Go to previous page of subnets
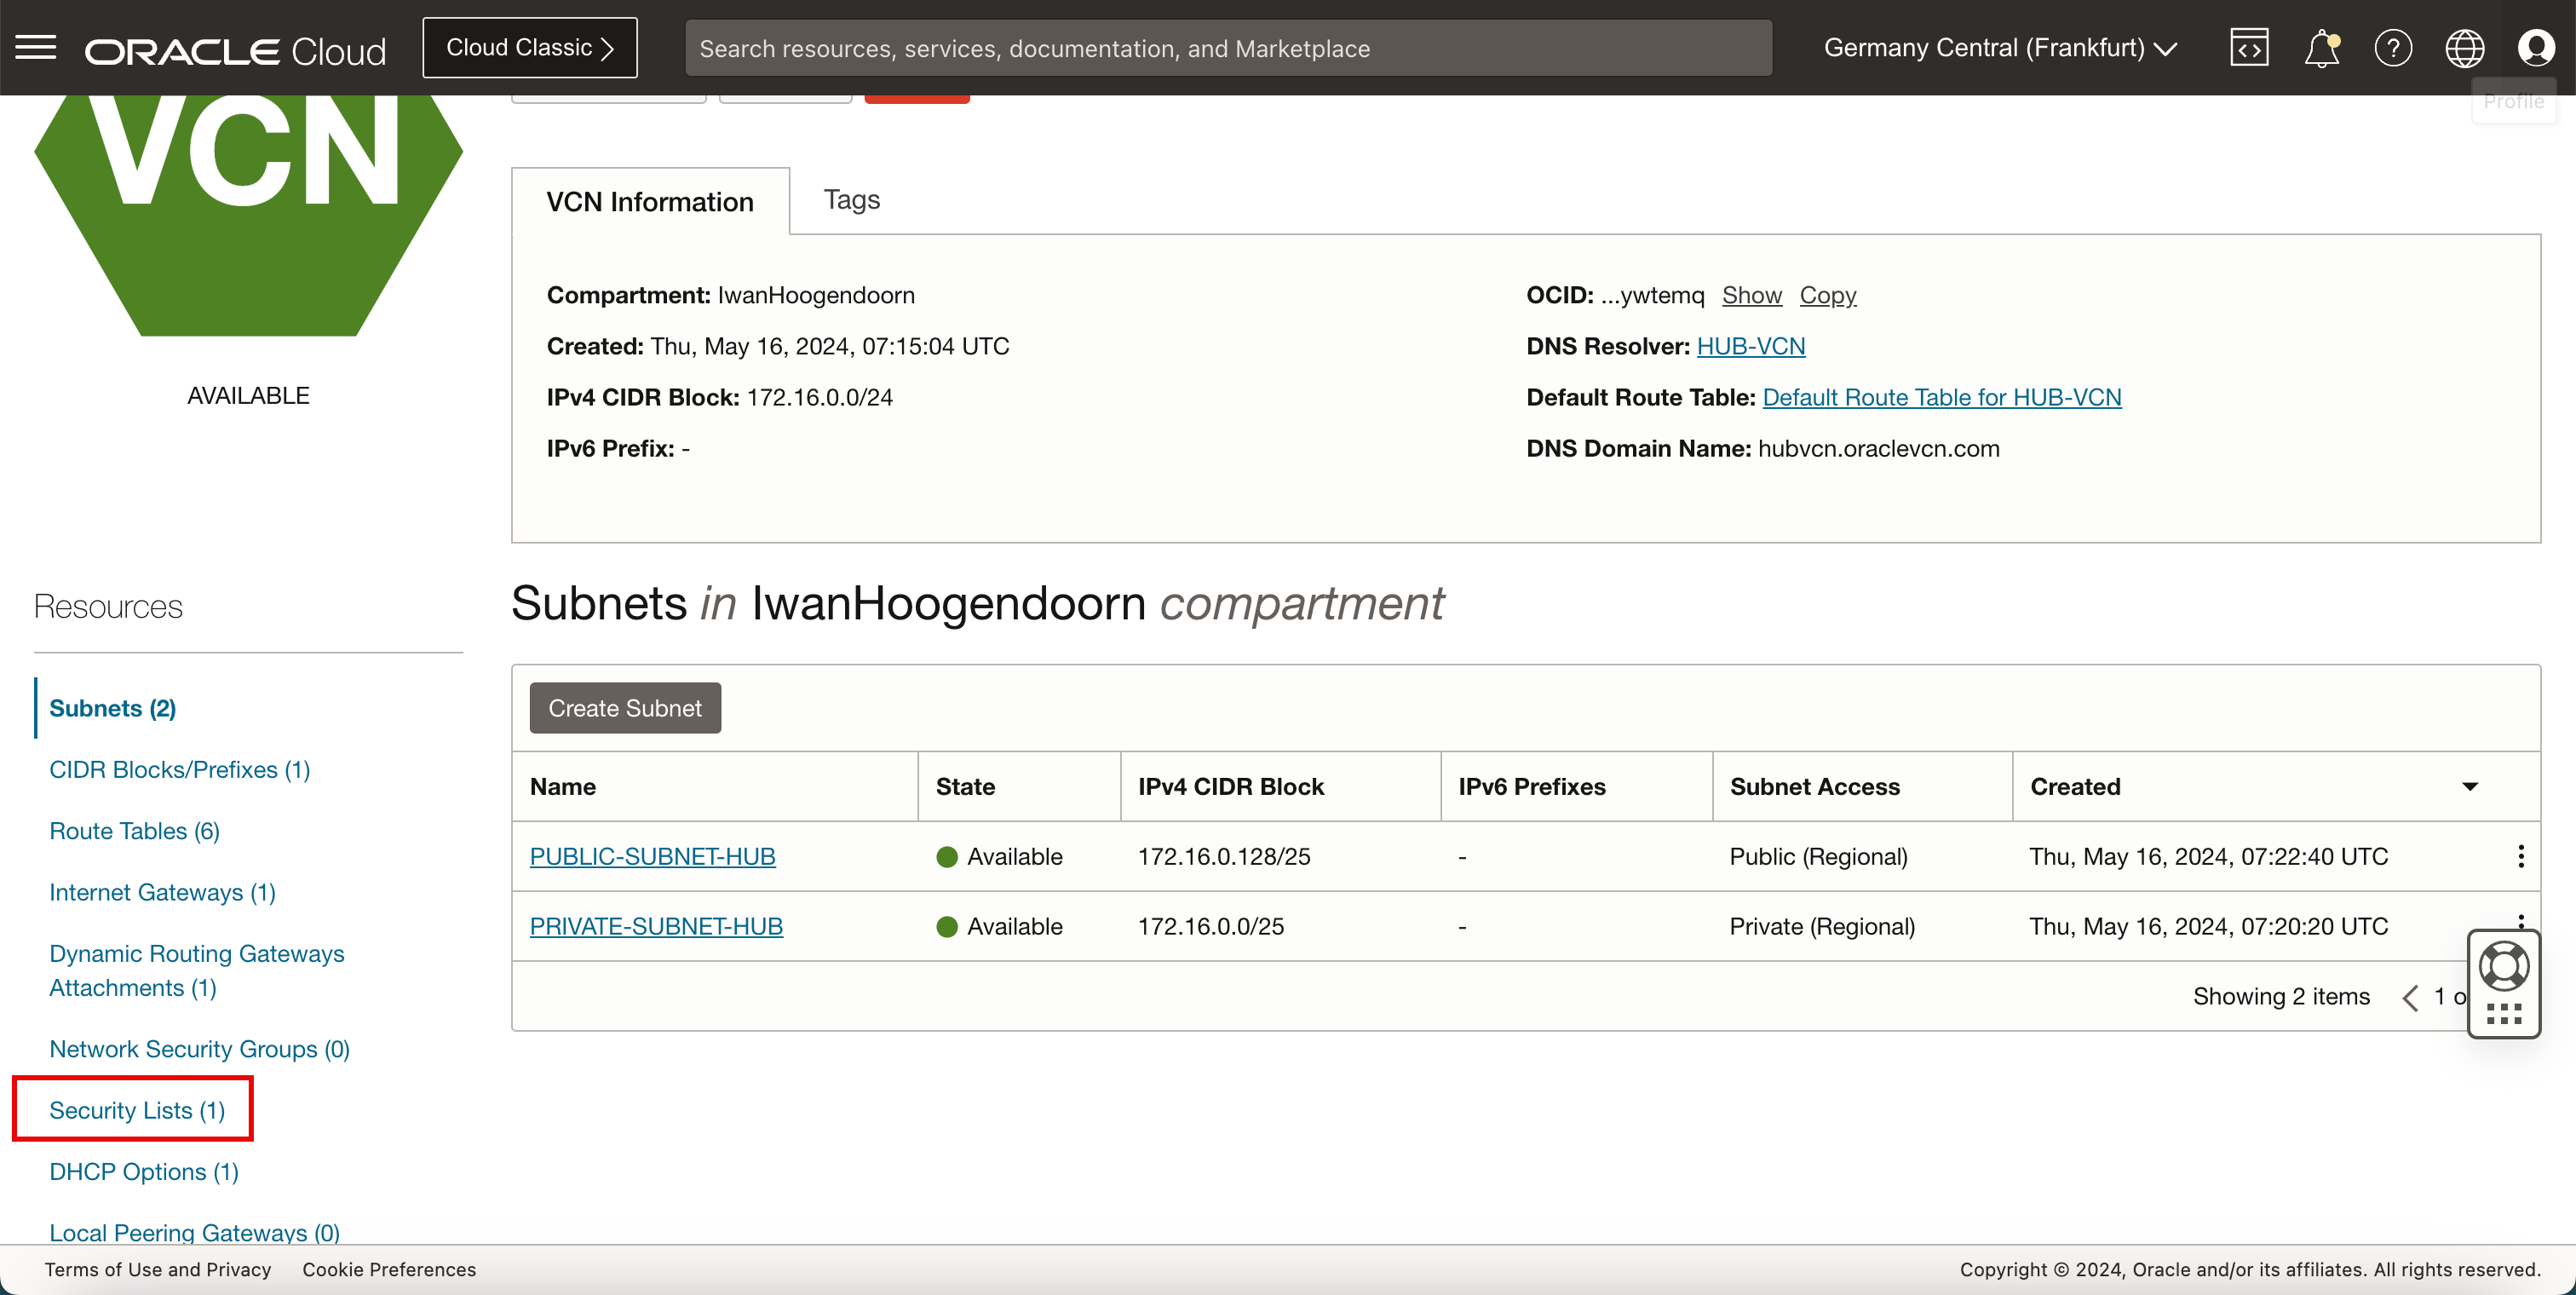The height and width of the screenshot is (1295, 2576). (x=2411, y=997)
